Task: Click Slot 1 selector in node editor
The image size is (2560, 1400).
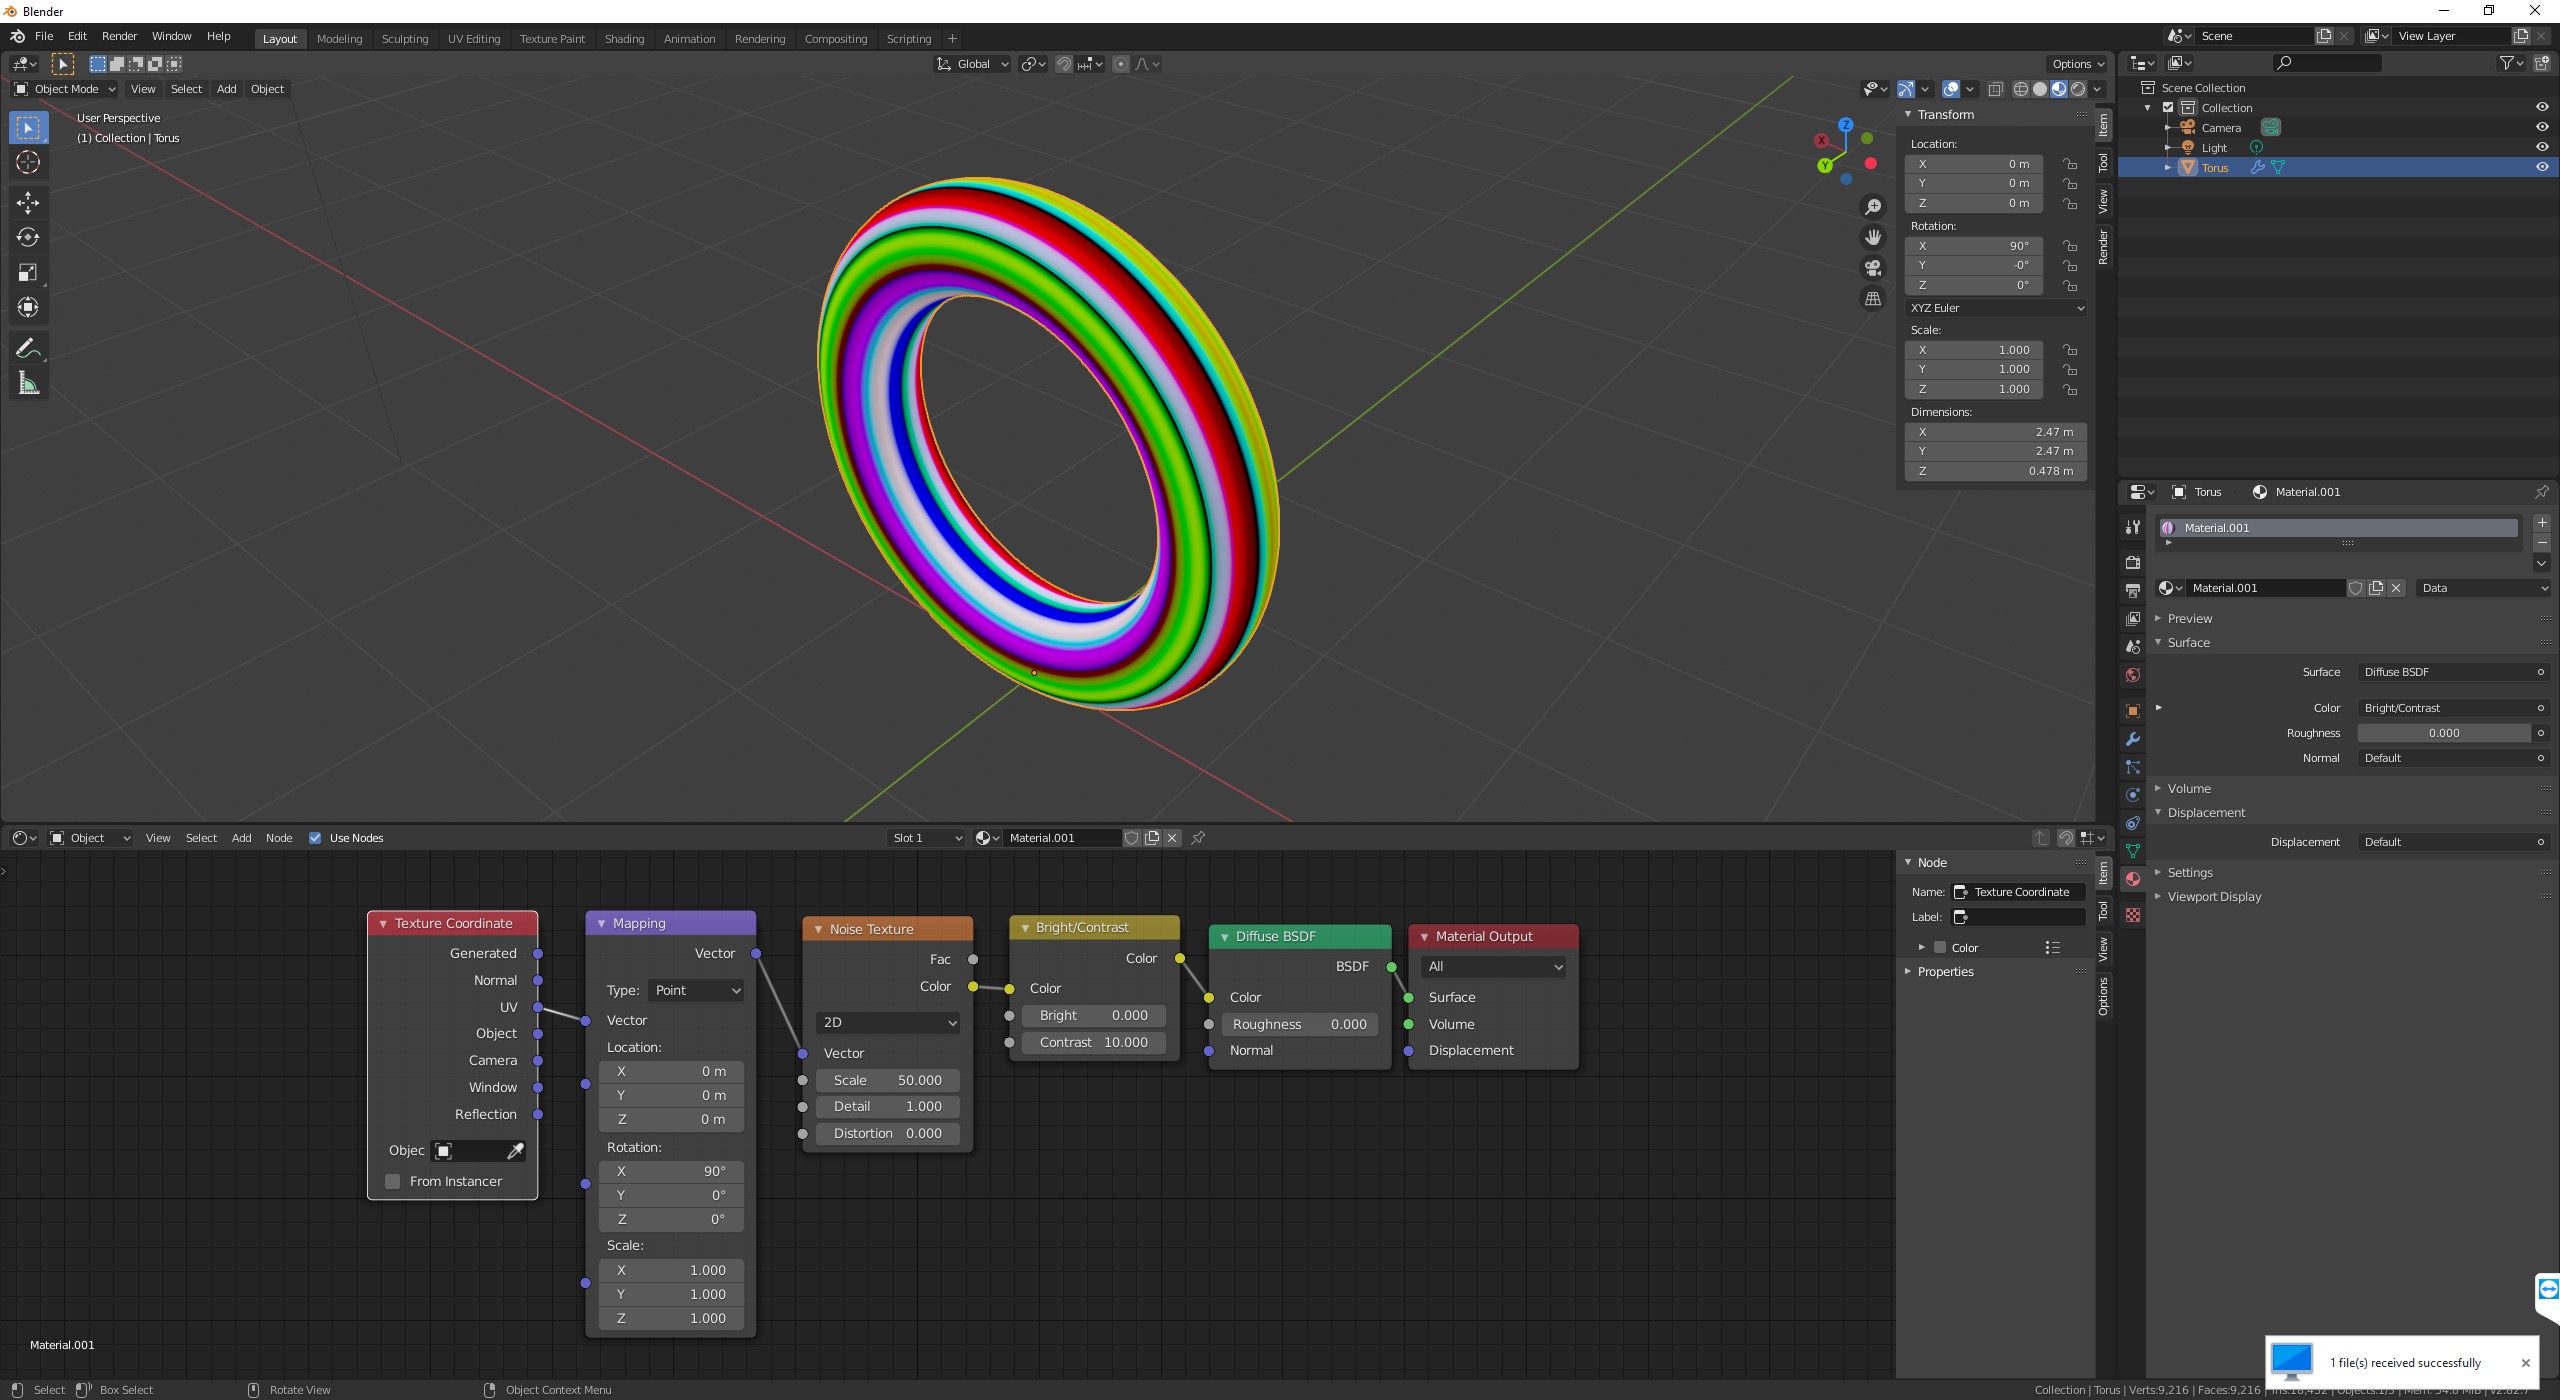Action: [926, 838]
